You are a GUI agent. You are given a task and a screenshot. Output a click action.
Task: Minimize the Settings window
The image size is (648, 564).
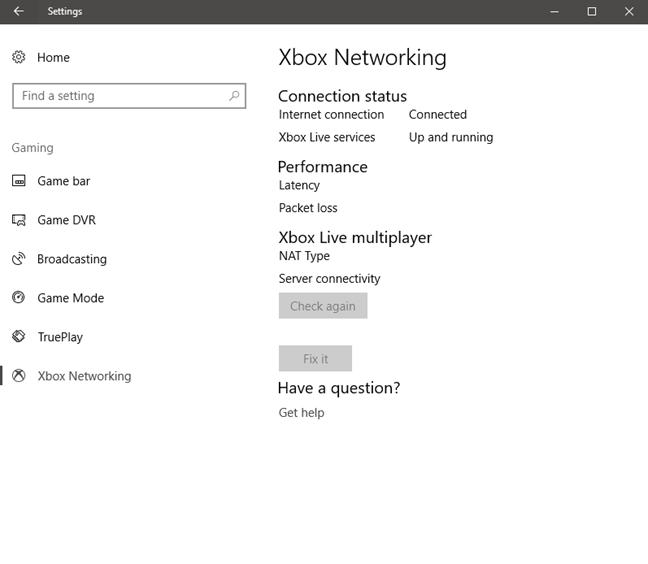tap(554, 12)
